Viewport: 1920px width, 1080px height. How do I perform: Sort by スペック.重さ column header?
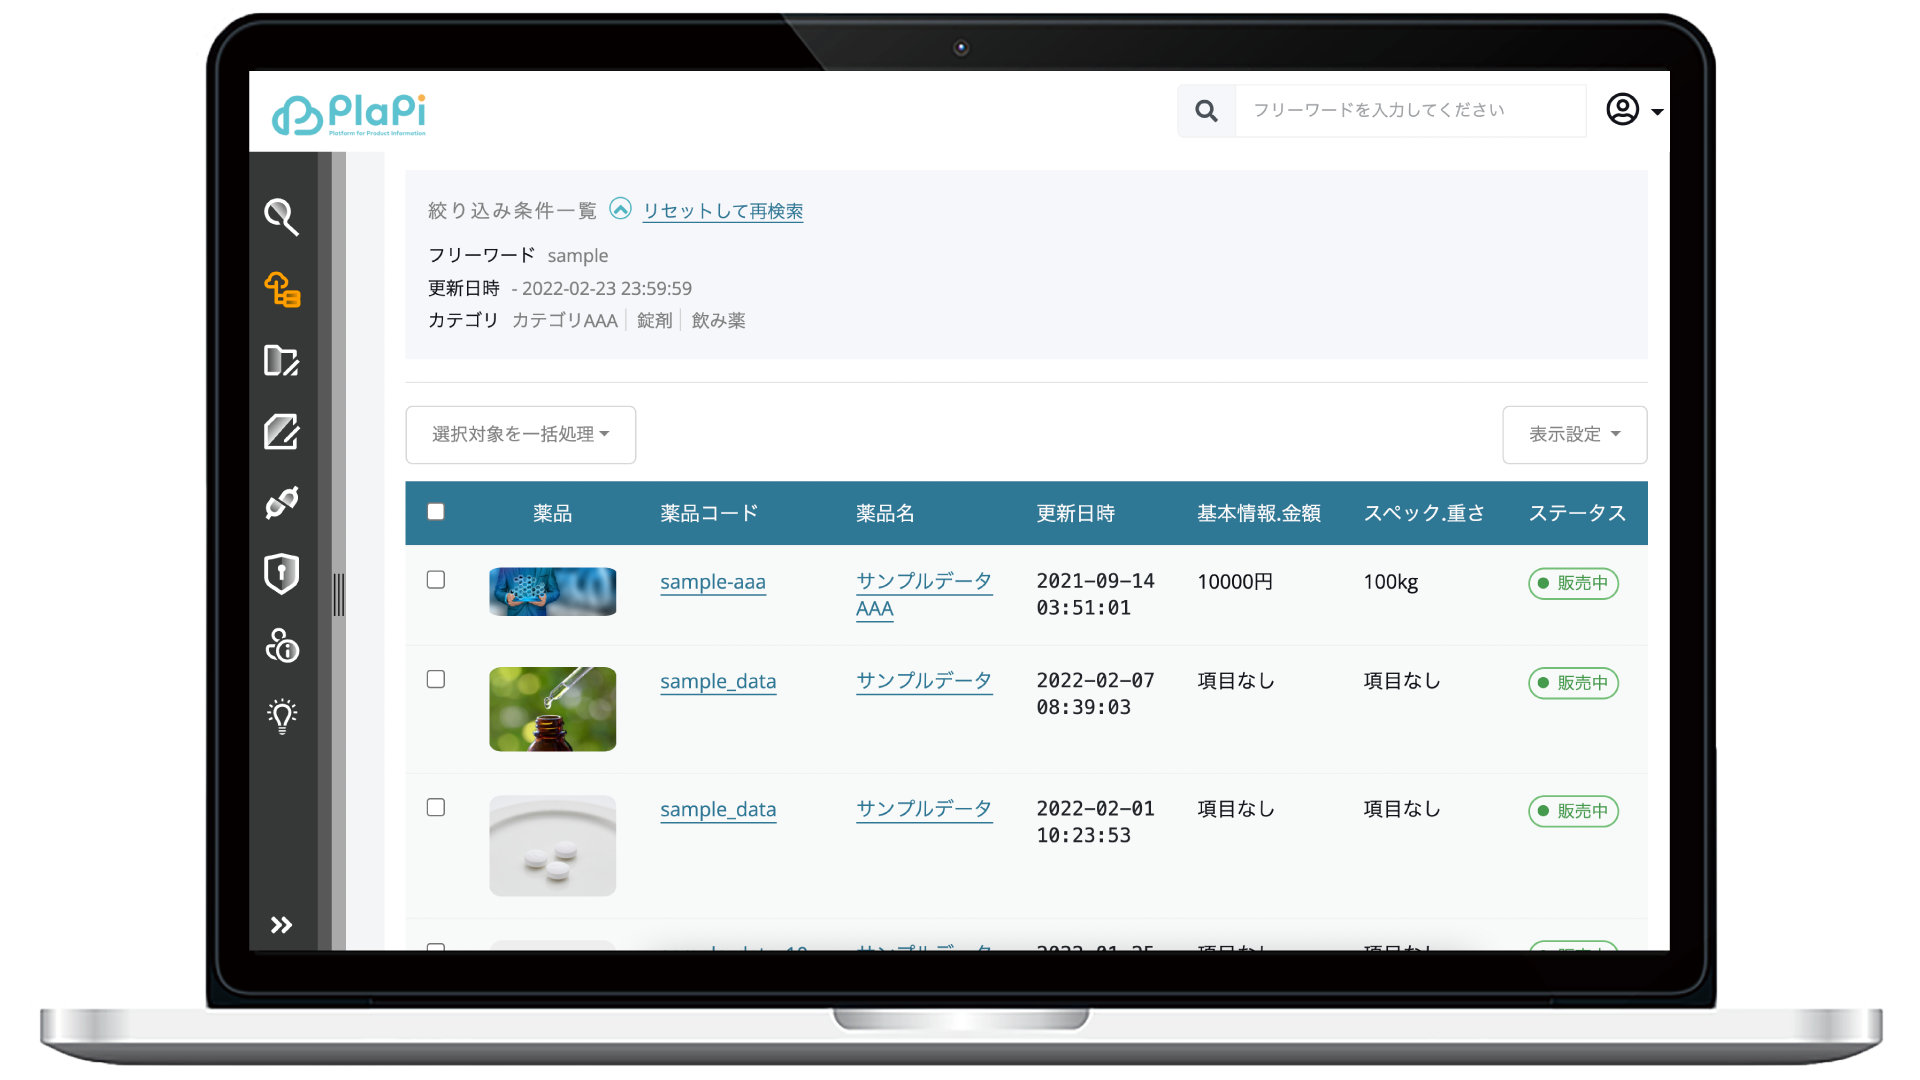[x=1424, y=514]
